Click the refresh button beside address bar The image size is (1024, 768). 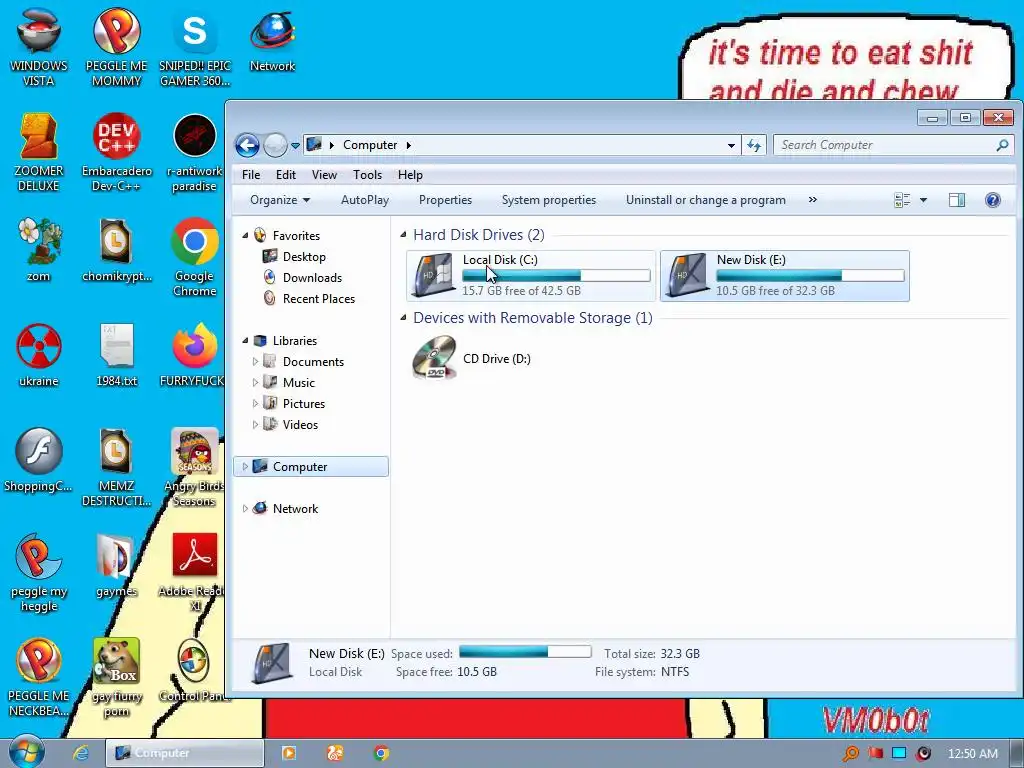[754, 145]
